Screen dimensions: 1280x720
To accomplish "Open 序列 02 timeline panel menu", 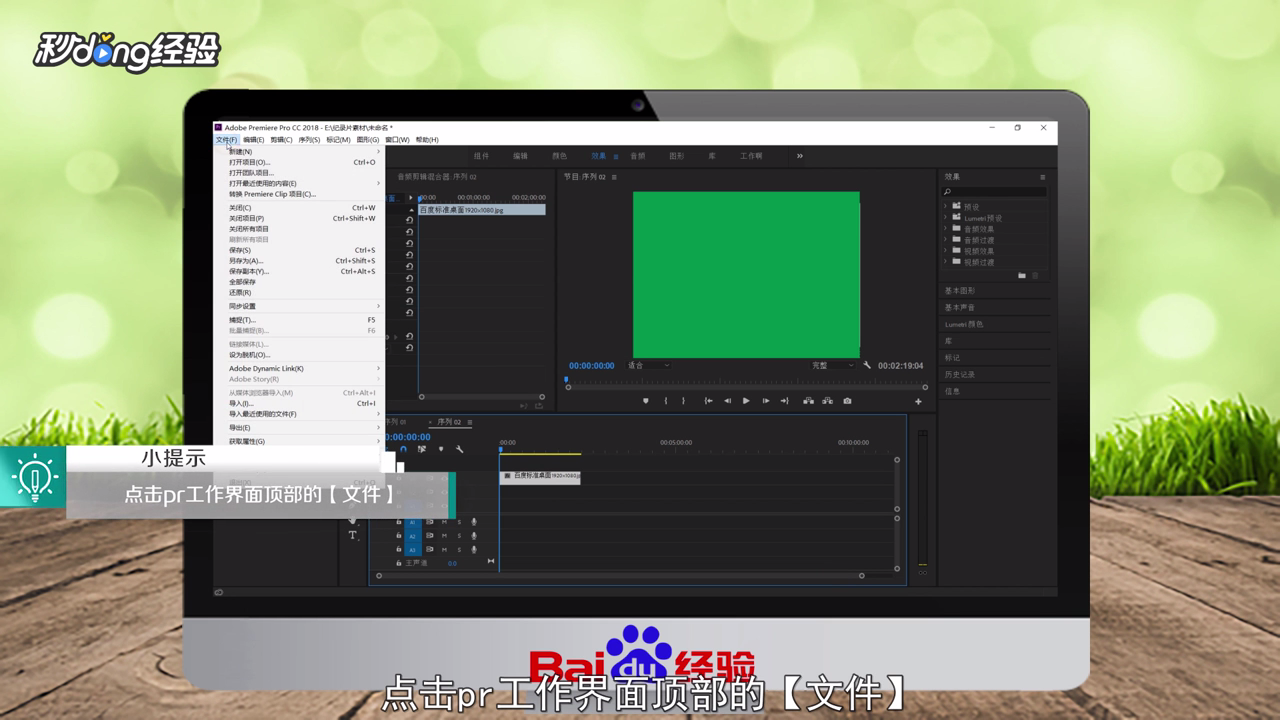I will tap(470, 422).
